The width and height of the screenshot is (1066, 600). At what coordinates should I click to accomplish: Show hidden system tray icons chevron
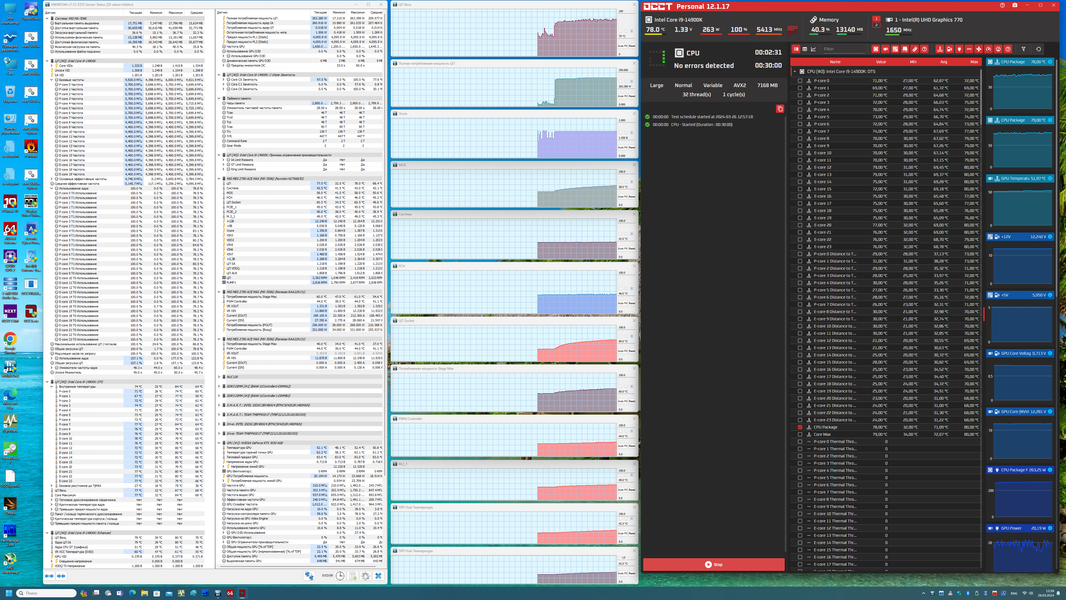point(923,593)
